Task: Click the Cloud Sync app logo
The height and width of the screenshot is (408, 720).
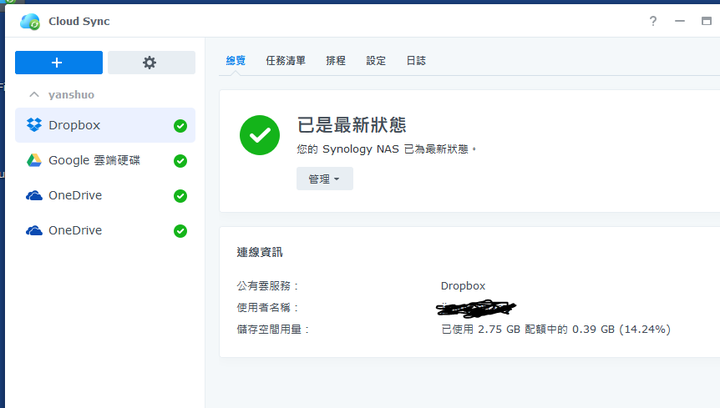Action: coord(30,21)
